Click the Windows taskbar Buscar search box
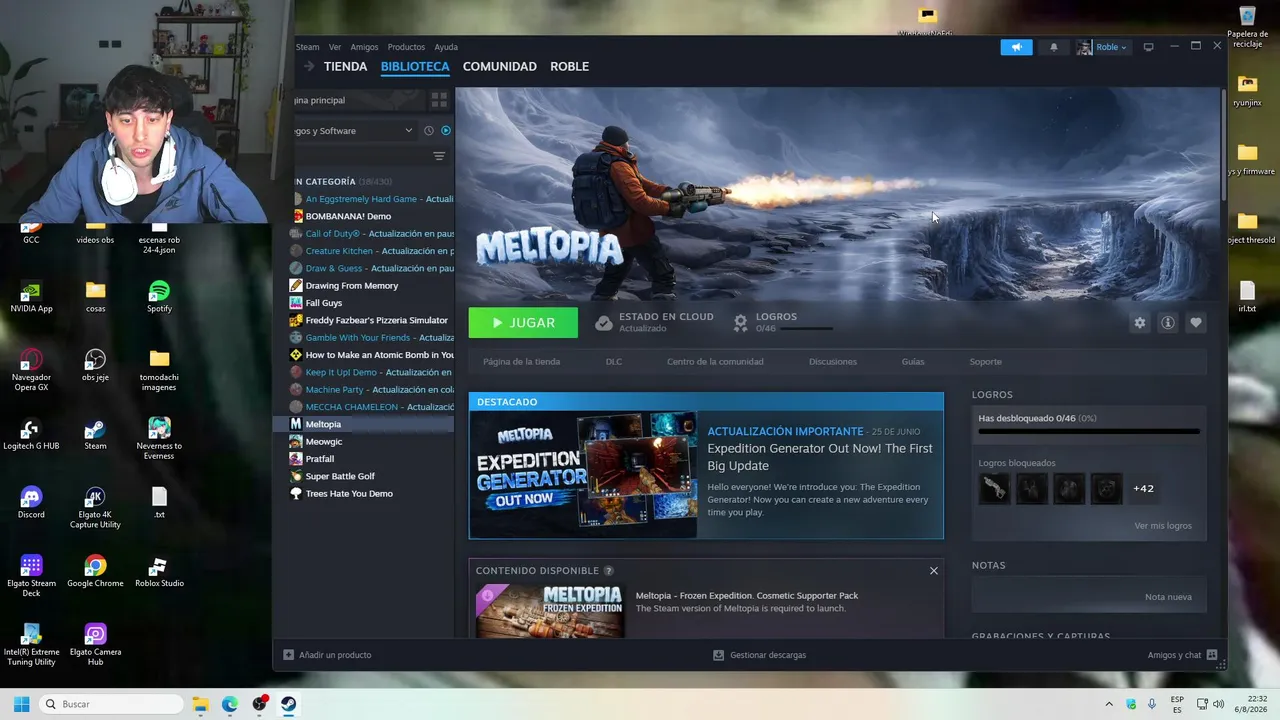1280x720 pixels. coord(111,704)
